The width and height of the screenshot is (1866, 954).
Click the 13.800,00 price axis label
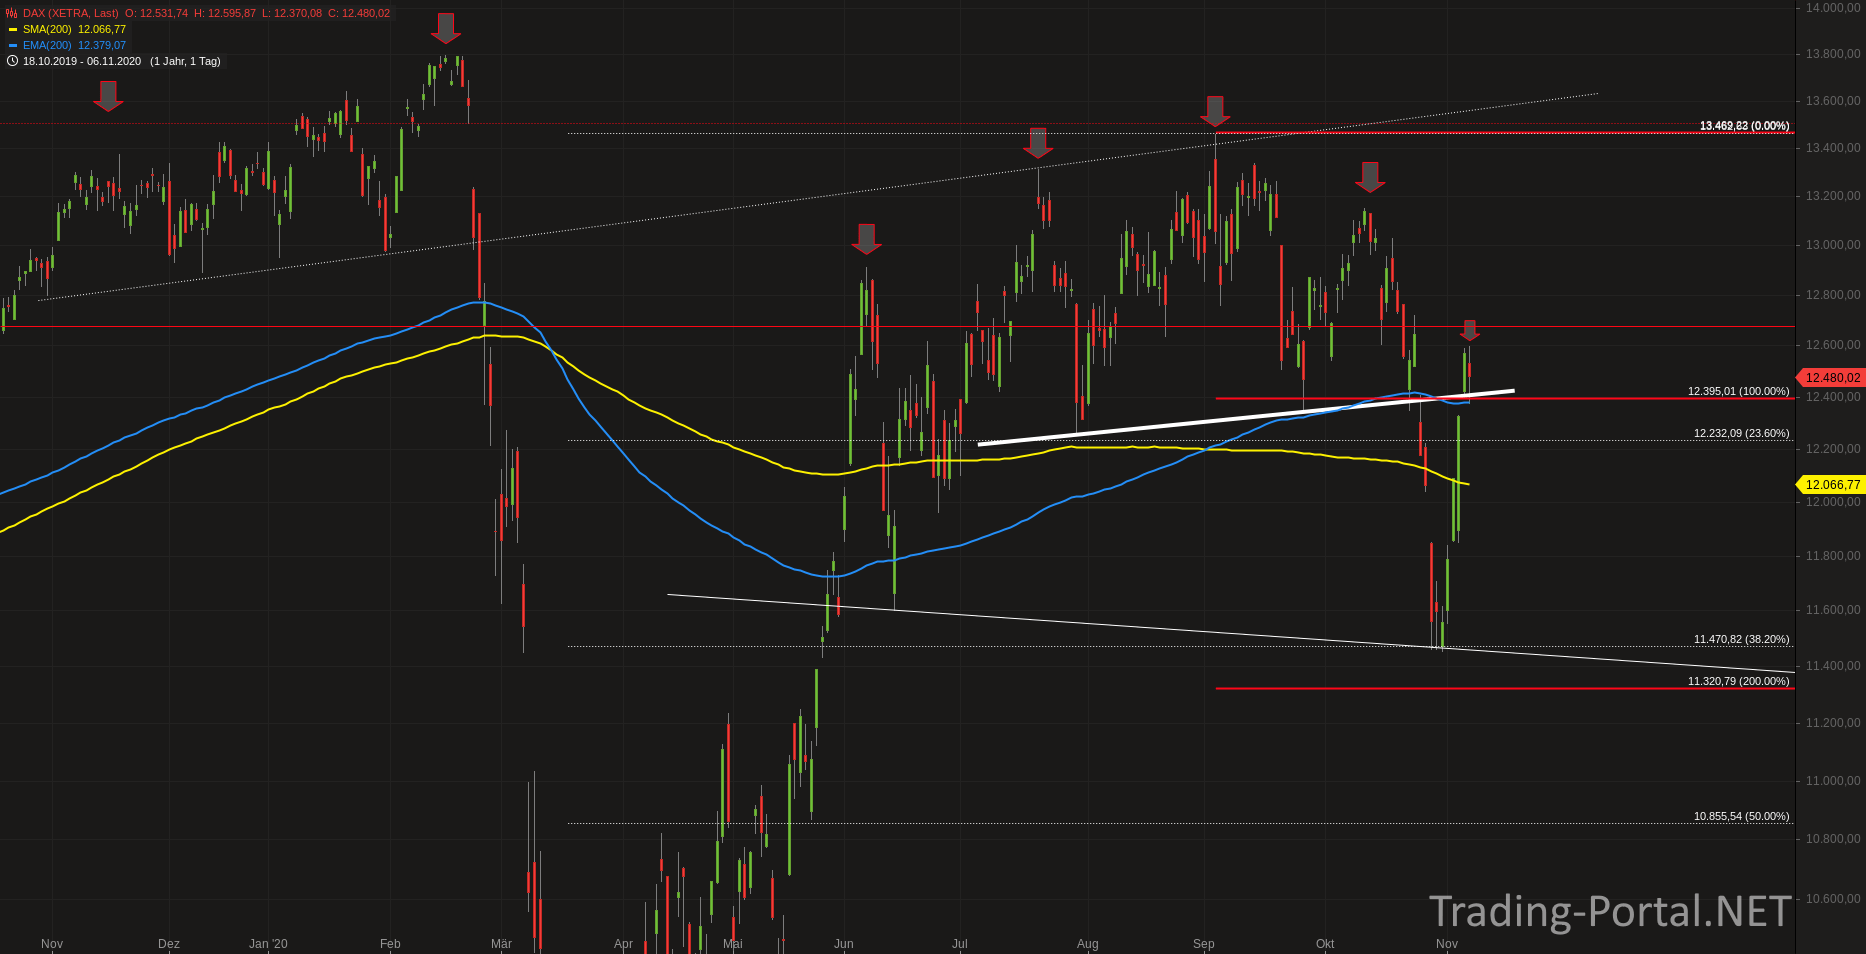[1833, 54]
